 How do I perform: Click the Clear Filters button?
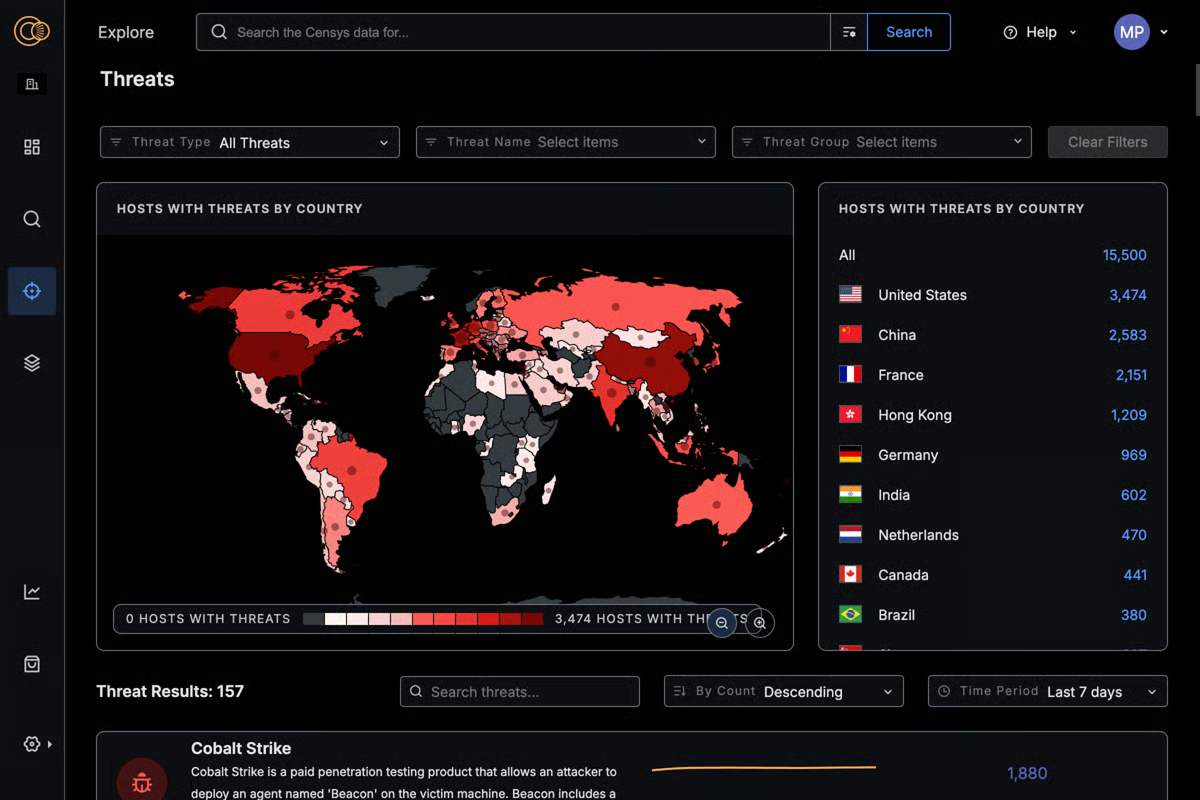pyautogui.click(x=1107, y=142)
